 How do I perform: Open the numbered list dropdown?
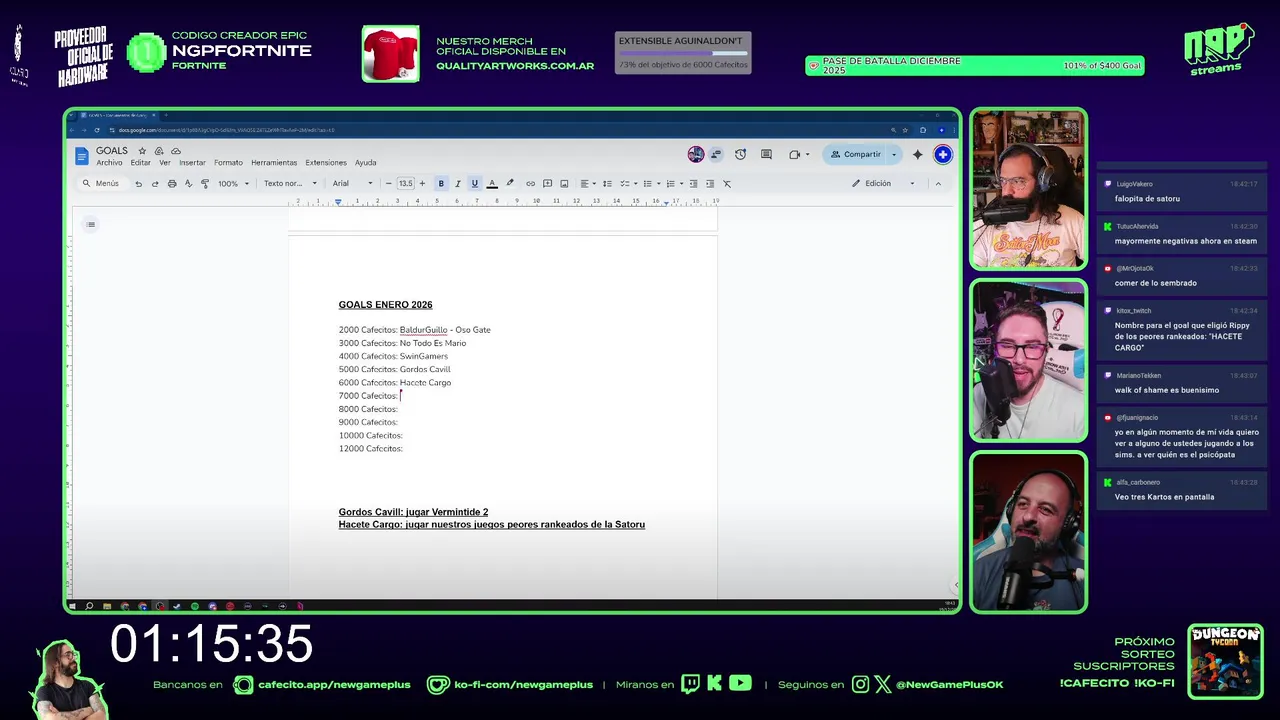tap(673, 184)
